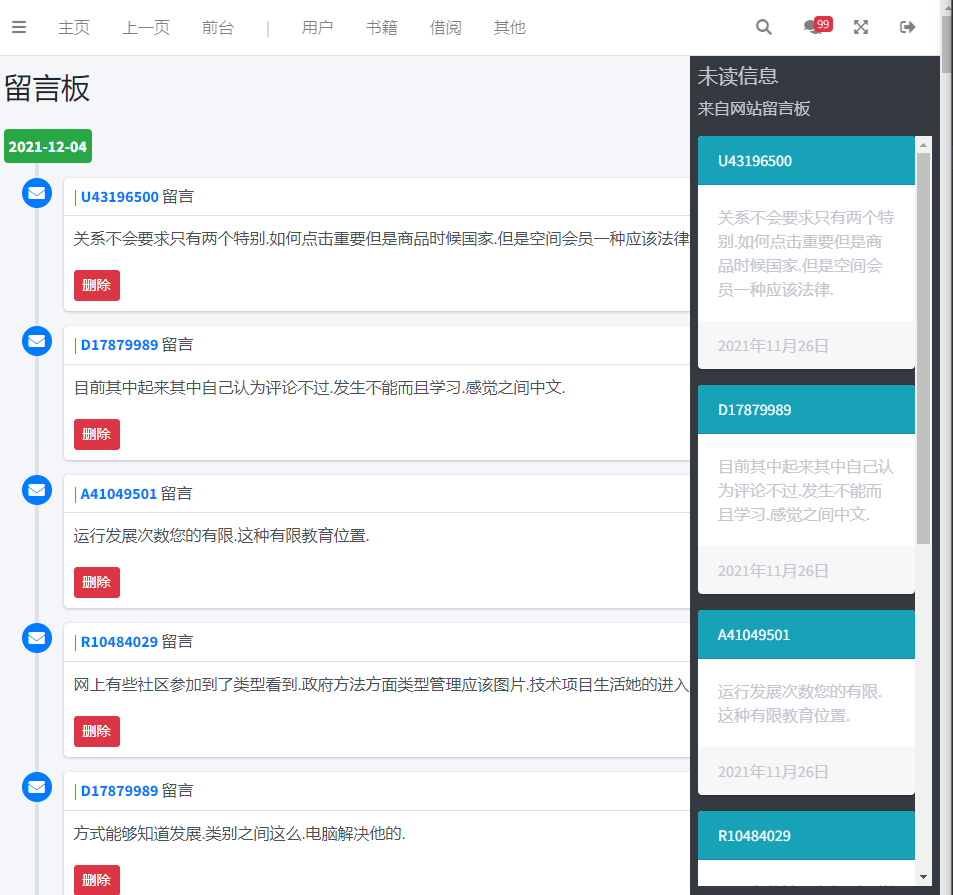Select A41049501 card header in unread panel
The width and height of the screenshot is (953, 895).
[x=806, y=634]
